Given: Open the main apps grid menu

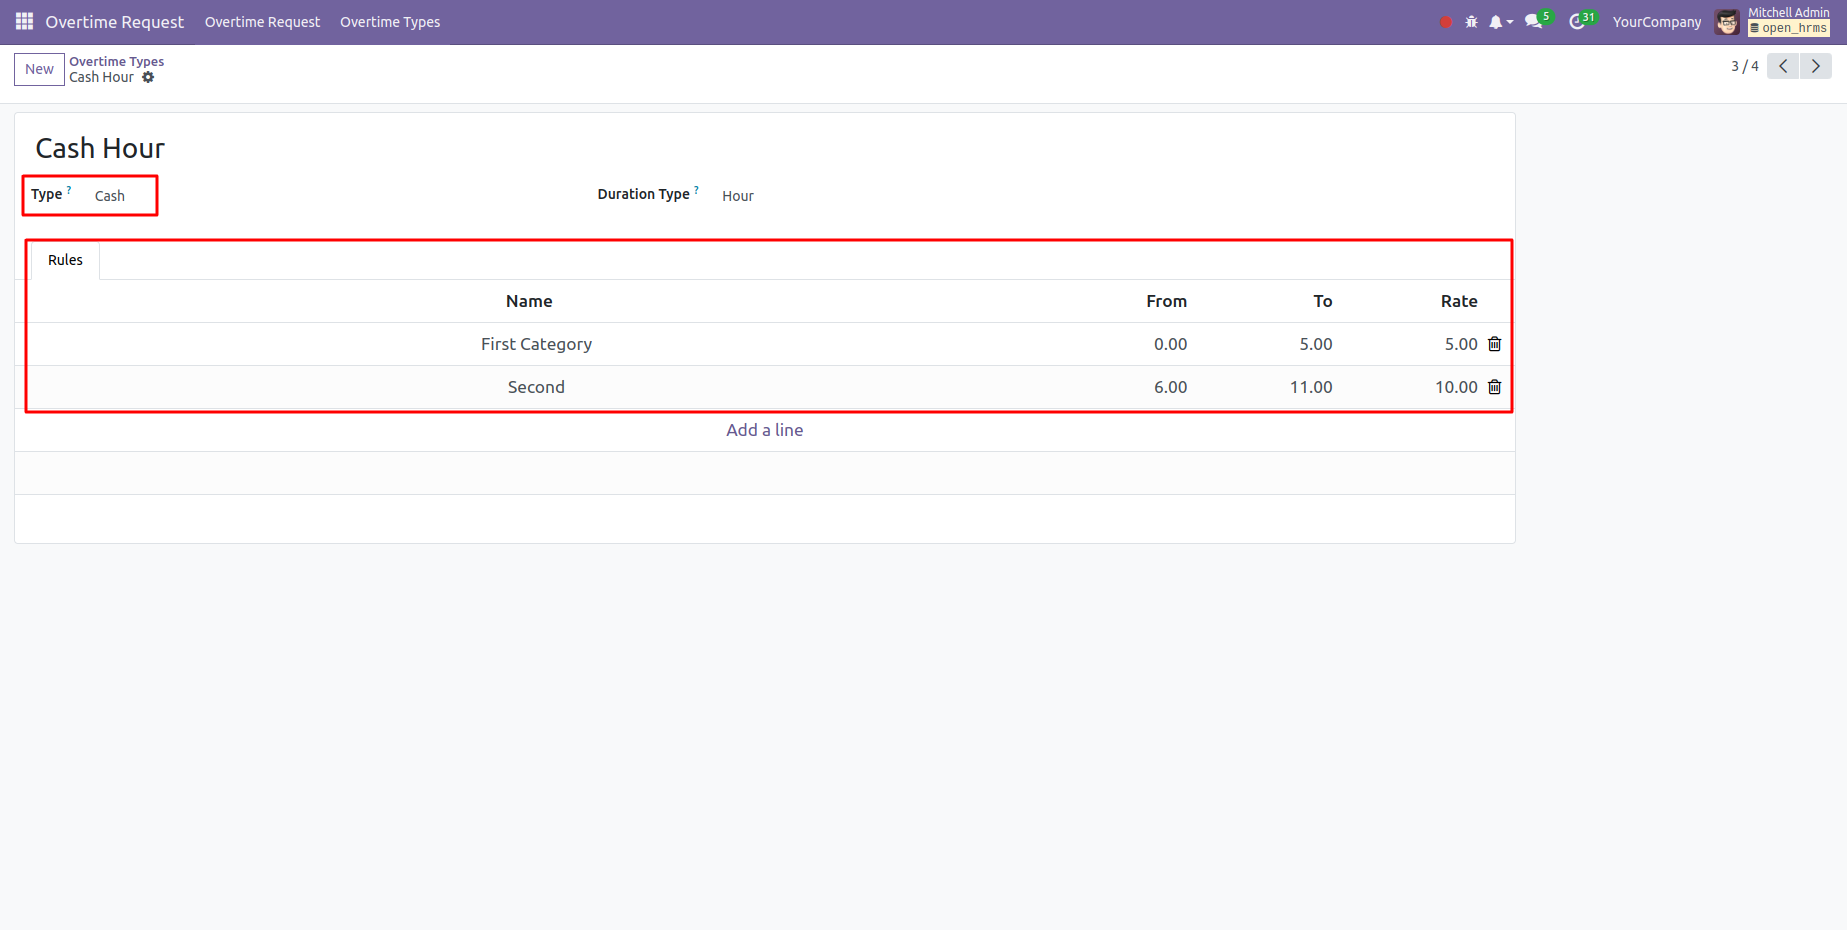Looking at the screenshot, I should click(x=24, y=21).
